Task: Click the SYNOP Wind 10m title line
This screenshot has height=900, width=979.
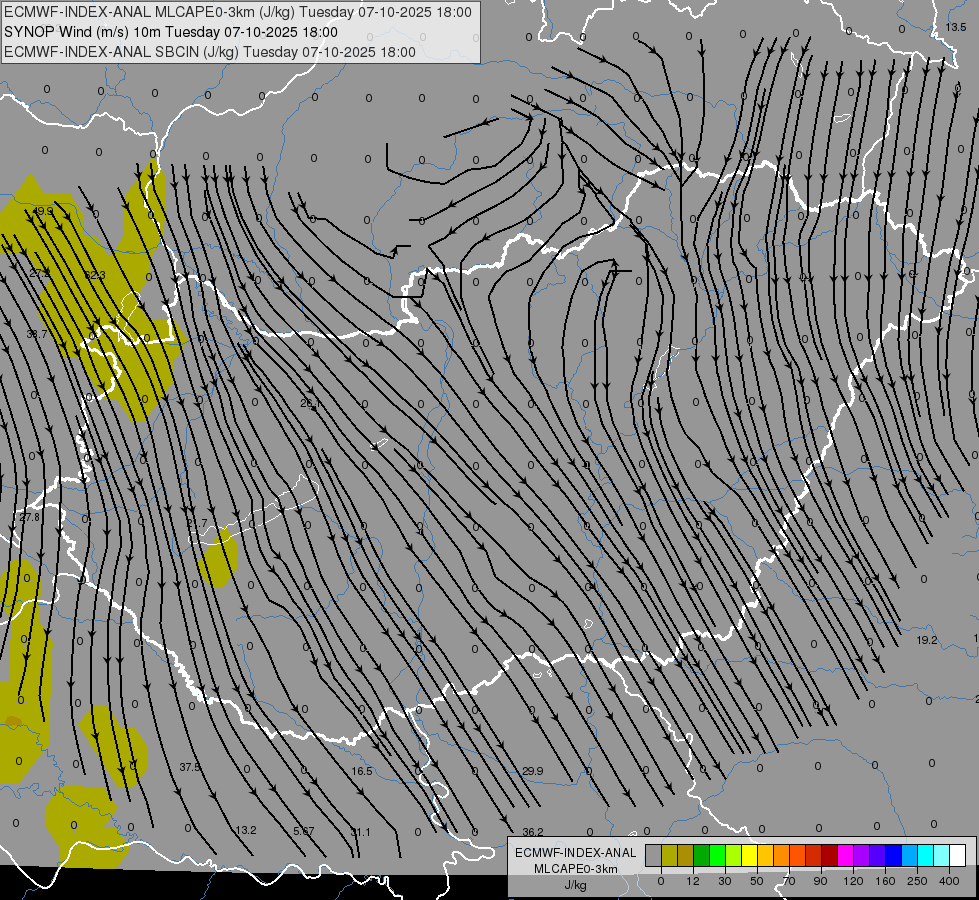Action: click(x=171, y=32)
